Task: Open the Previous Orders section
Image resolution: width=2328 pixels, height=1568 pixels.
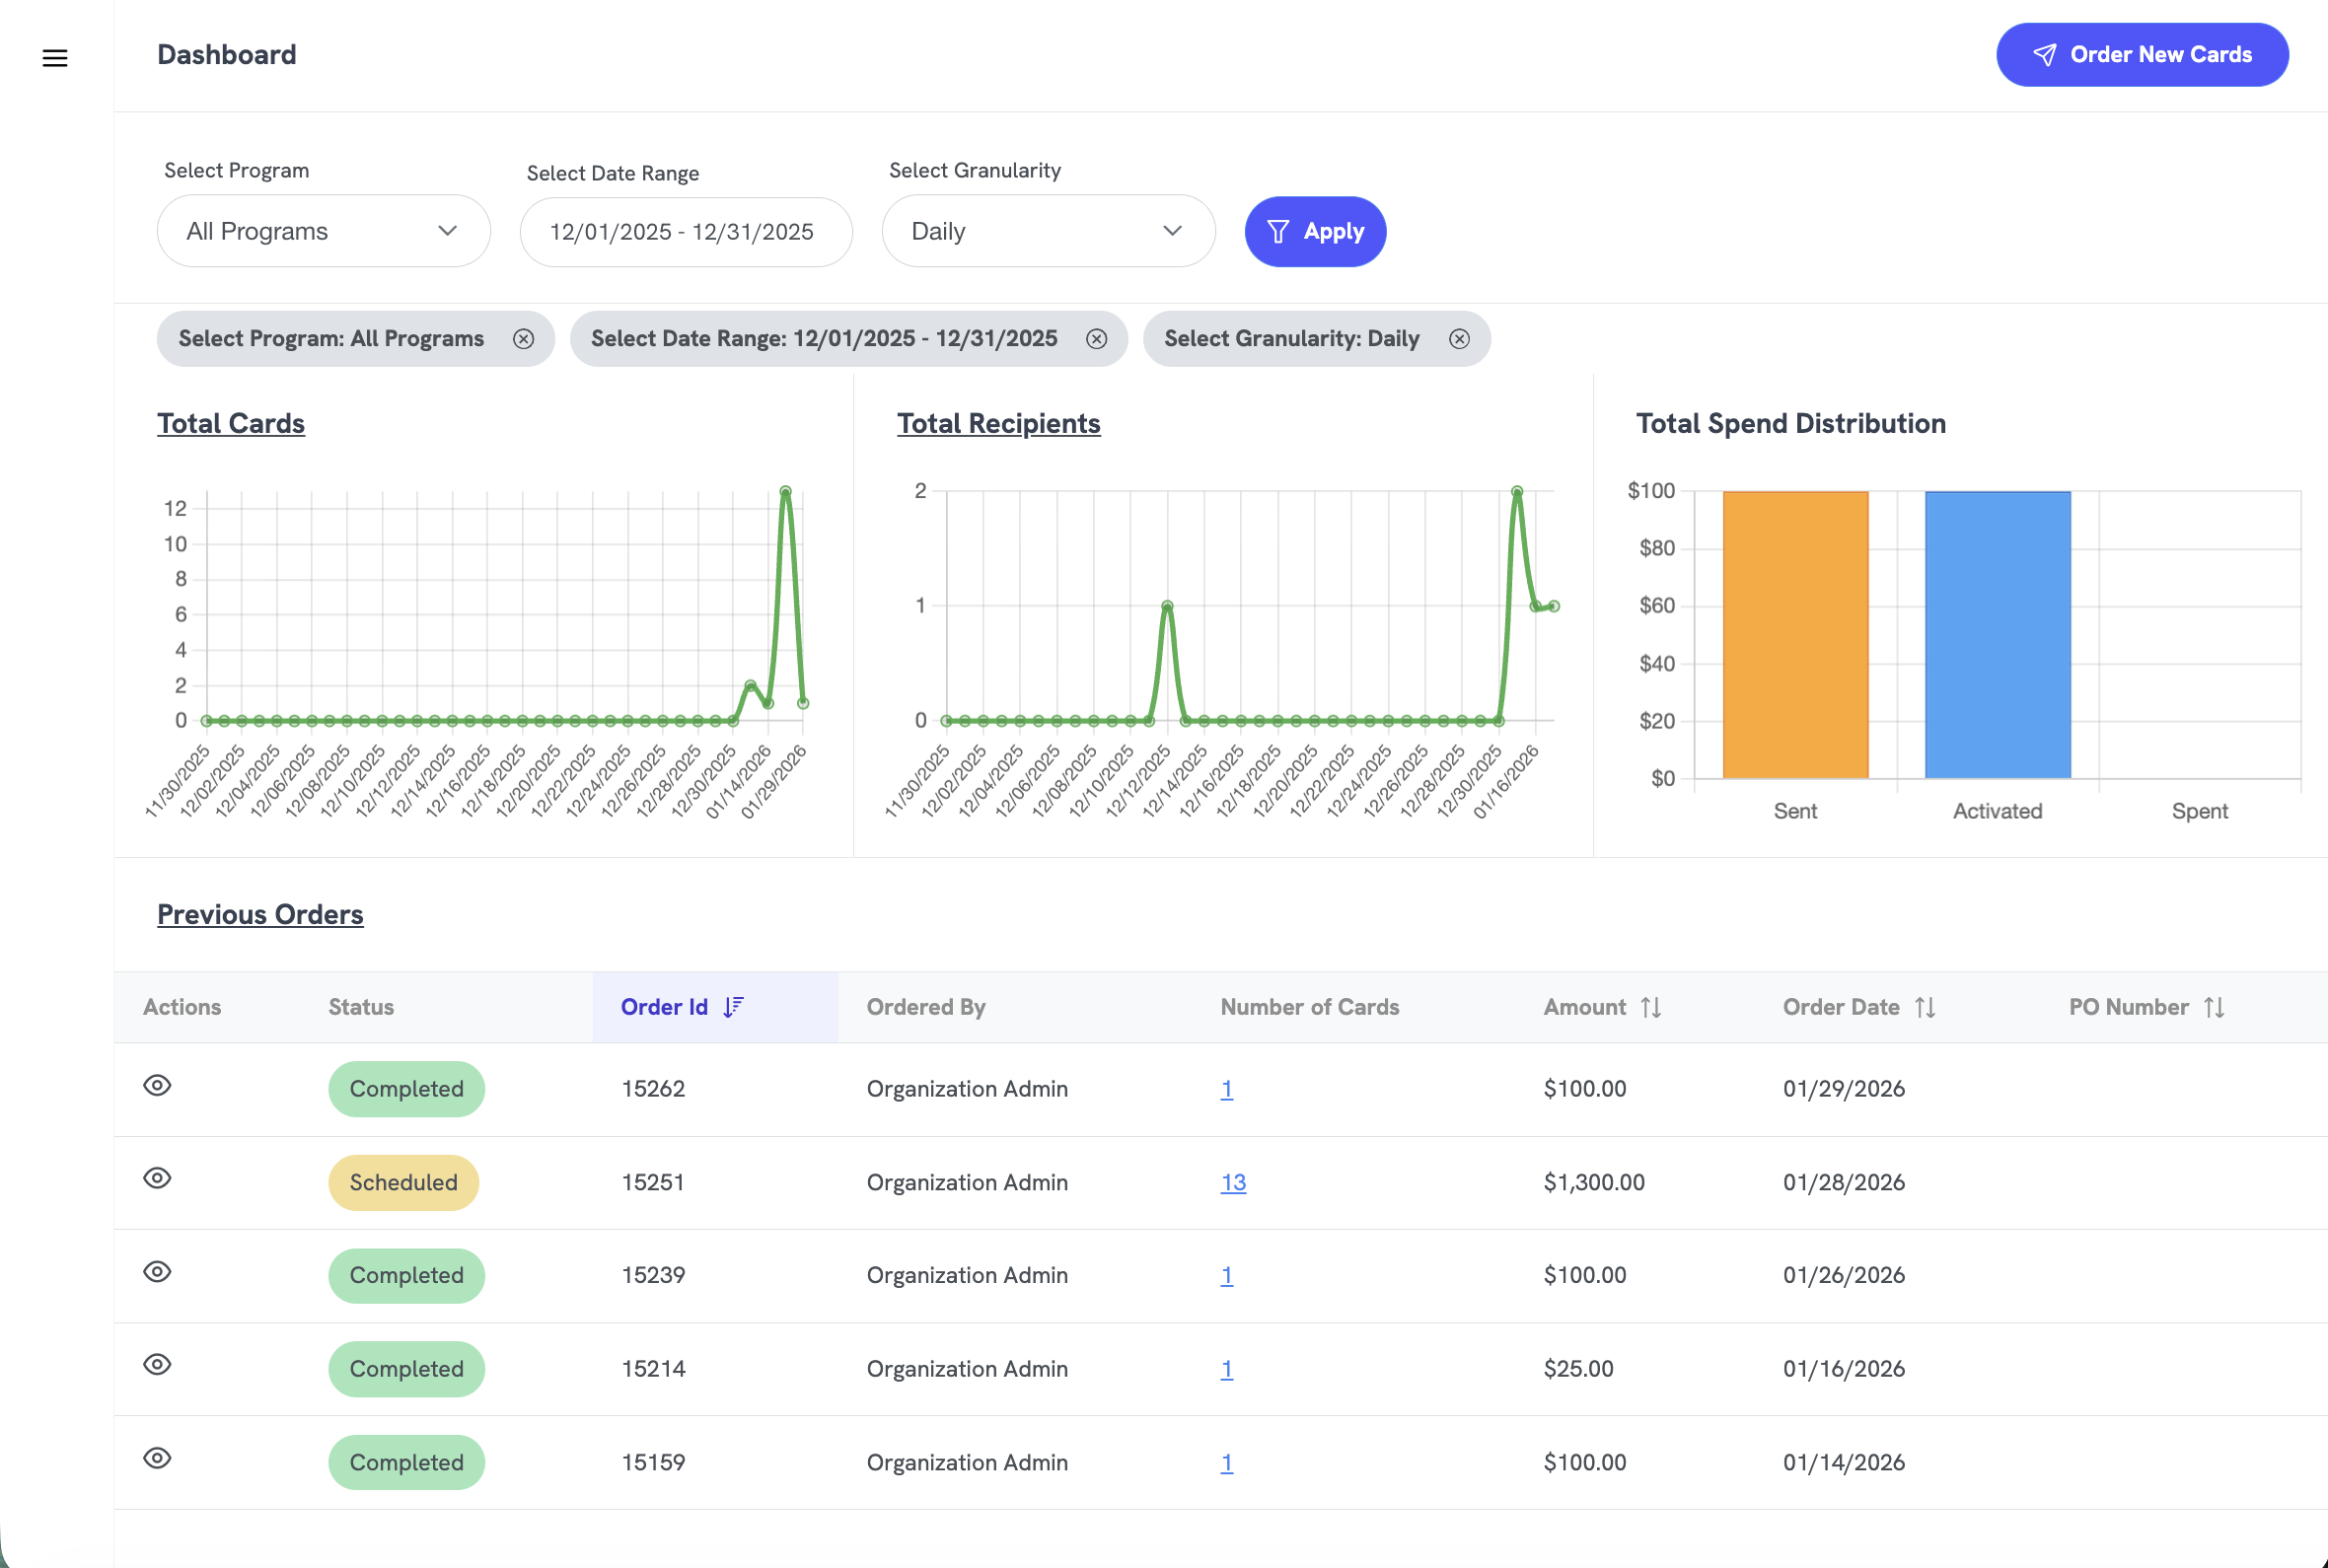Action: pos(260,914)
